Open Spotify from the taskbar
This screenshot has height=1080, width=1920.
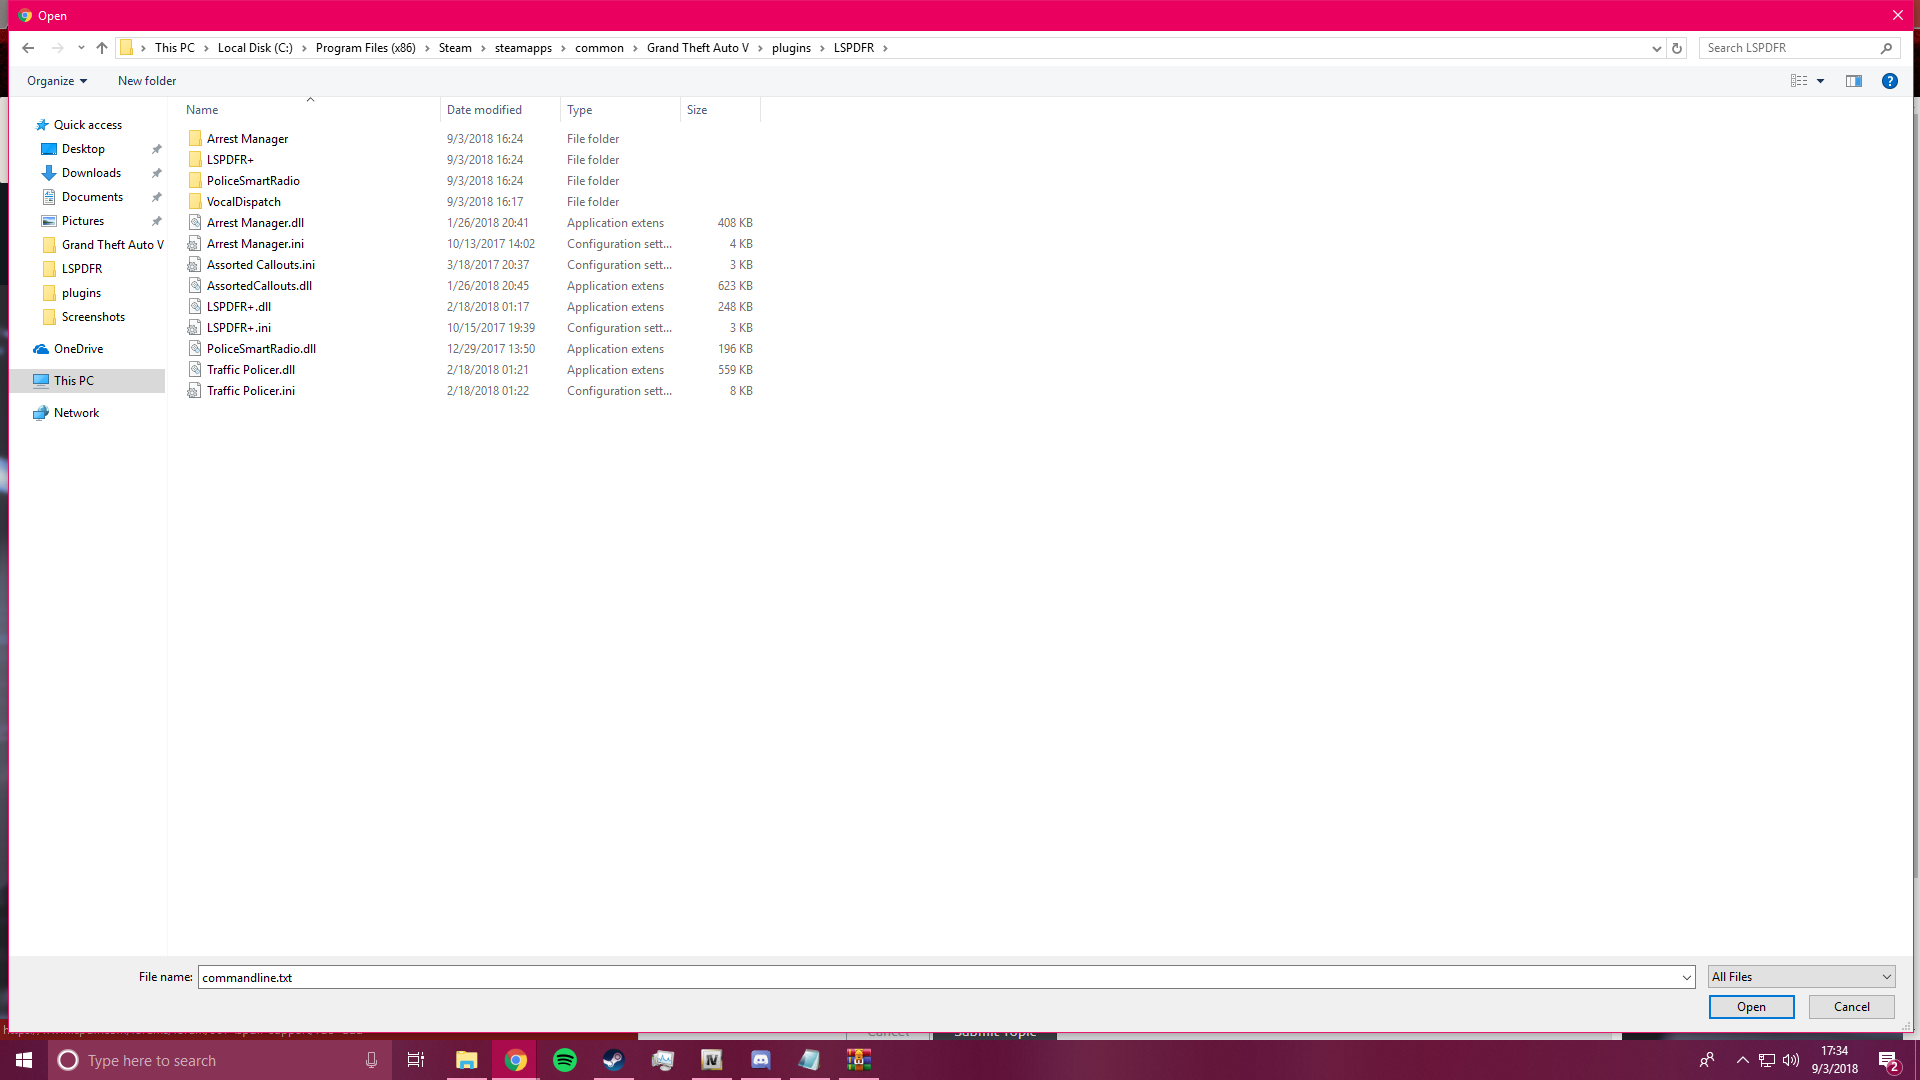click(x=564, y=1060)
